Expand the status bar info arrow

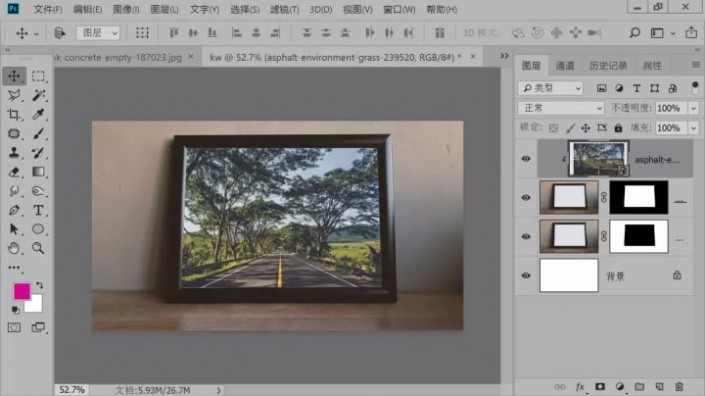click(x=219, y=390)
